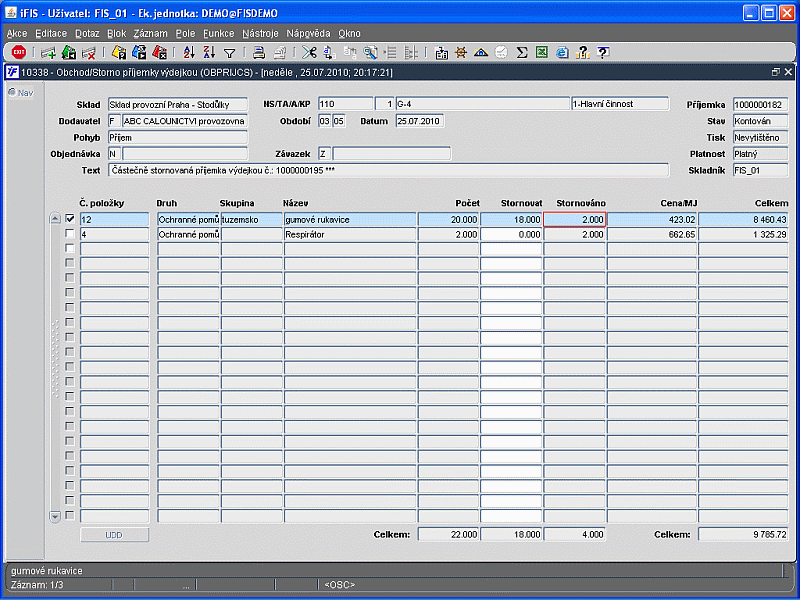Click the descending sort toolbar icon
Viewport: 800px width, 600px height.
point(208,52)
